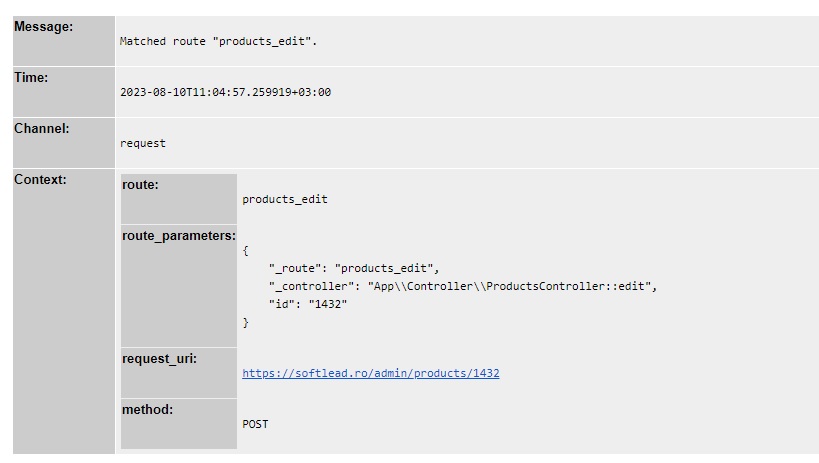Screen dimensions: 819x463
Task: Click the 'method:' context key
Action: point(147,410)
